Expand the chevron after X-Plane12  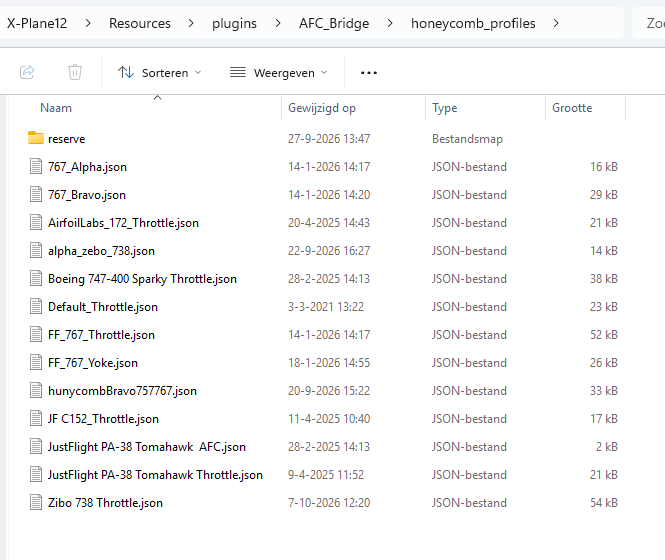tap(88, 23)
